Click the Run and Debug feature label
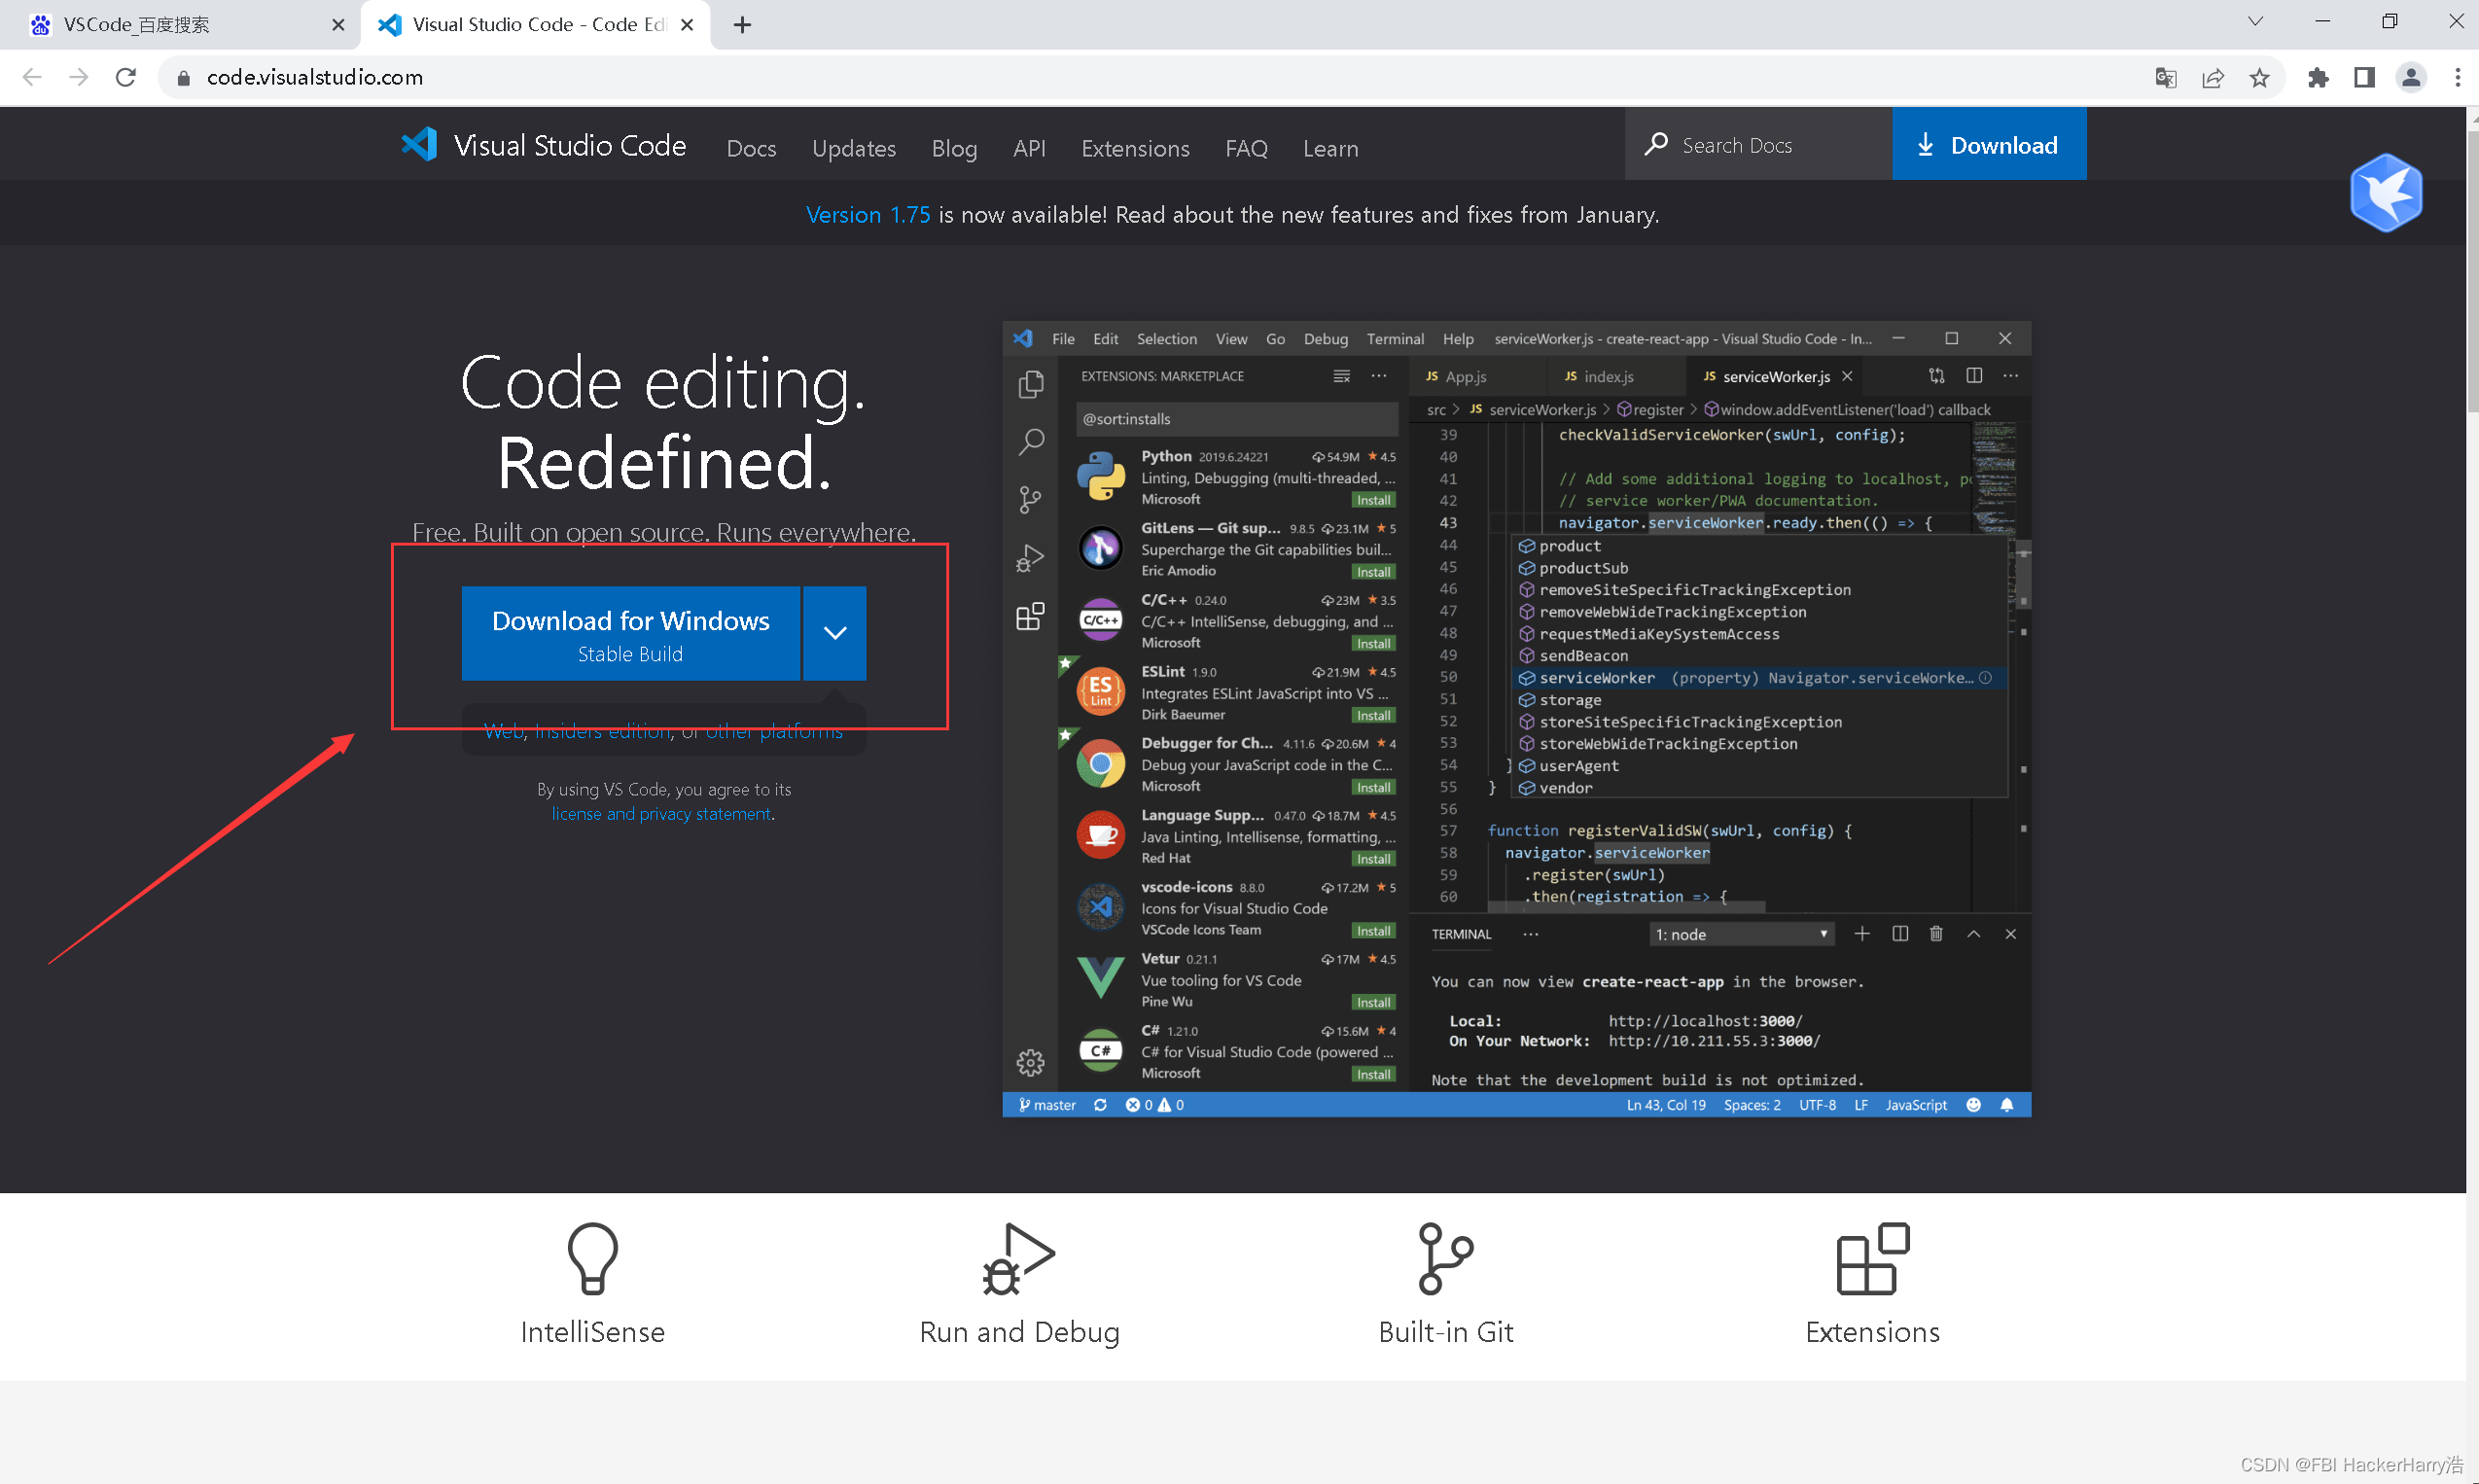The height and width of the screenshot is (1484, 2479). pos(1019,1332)
